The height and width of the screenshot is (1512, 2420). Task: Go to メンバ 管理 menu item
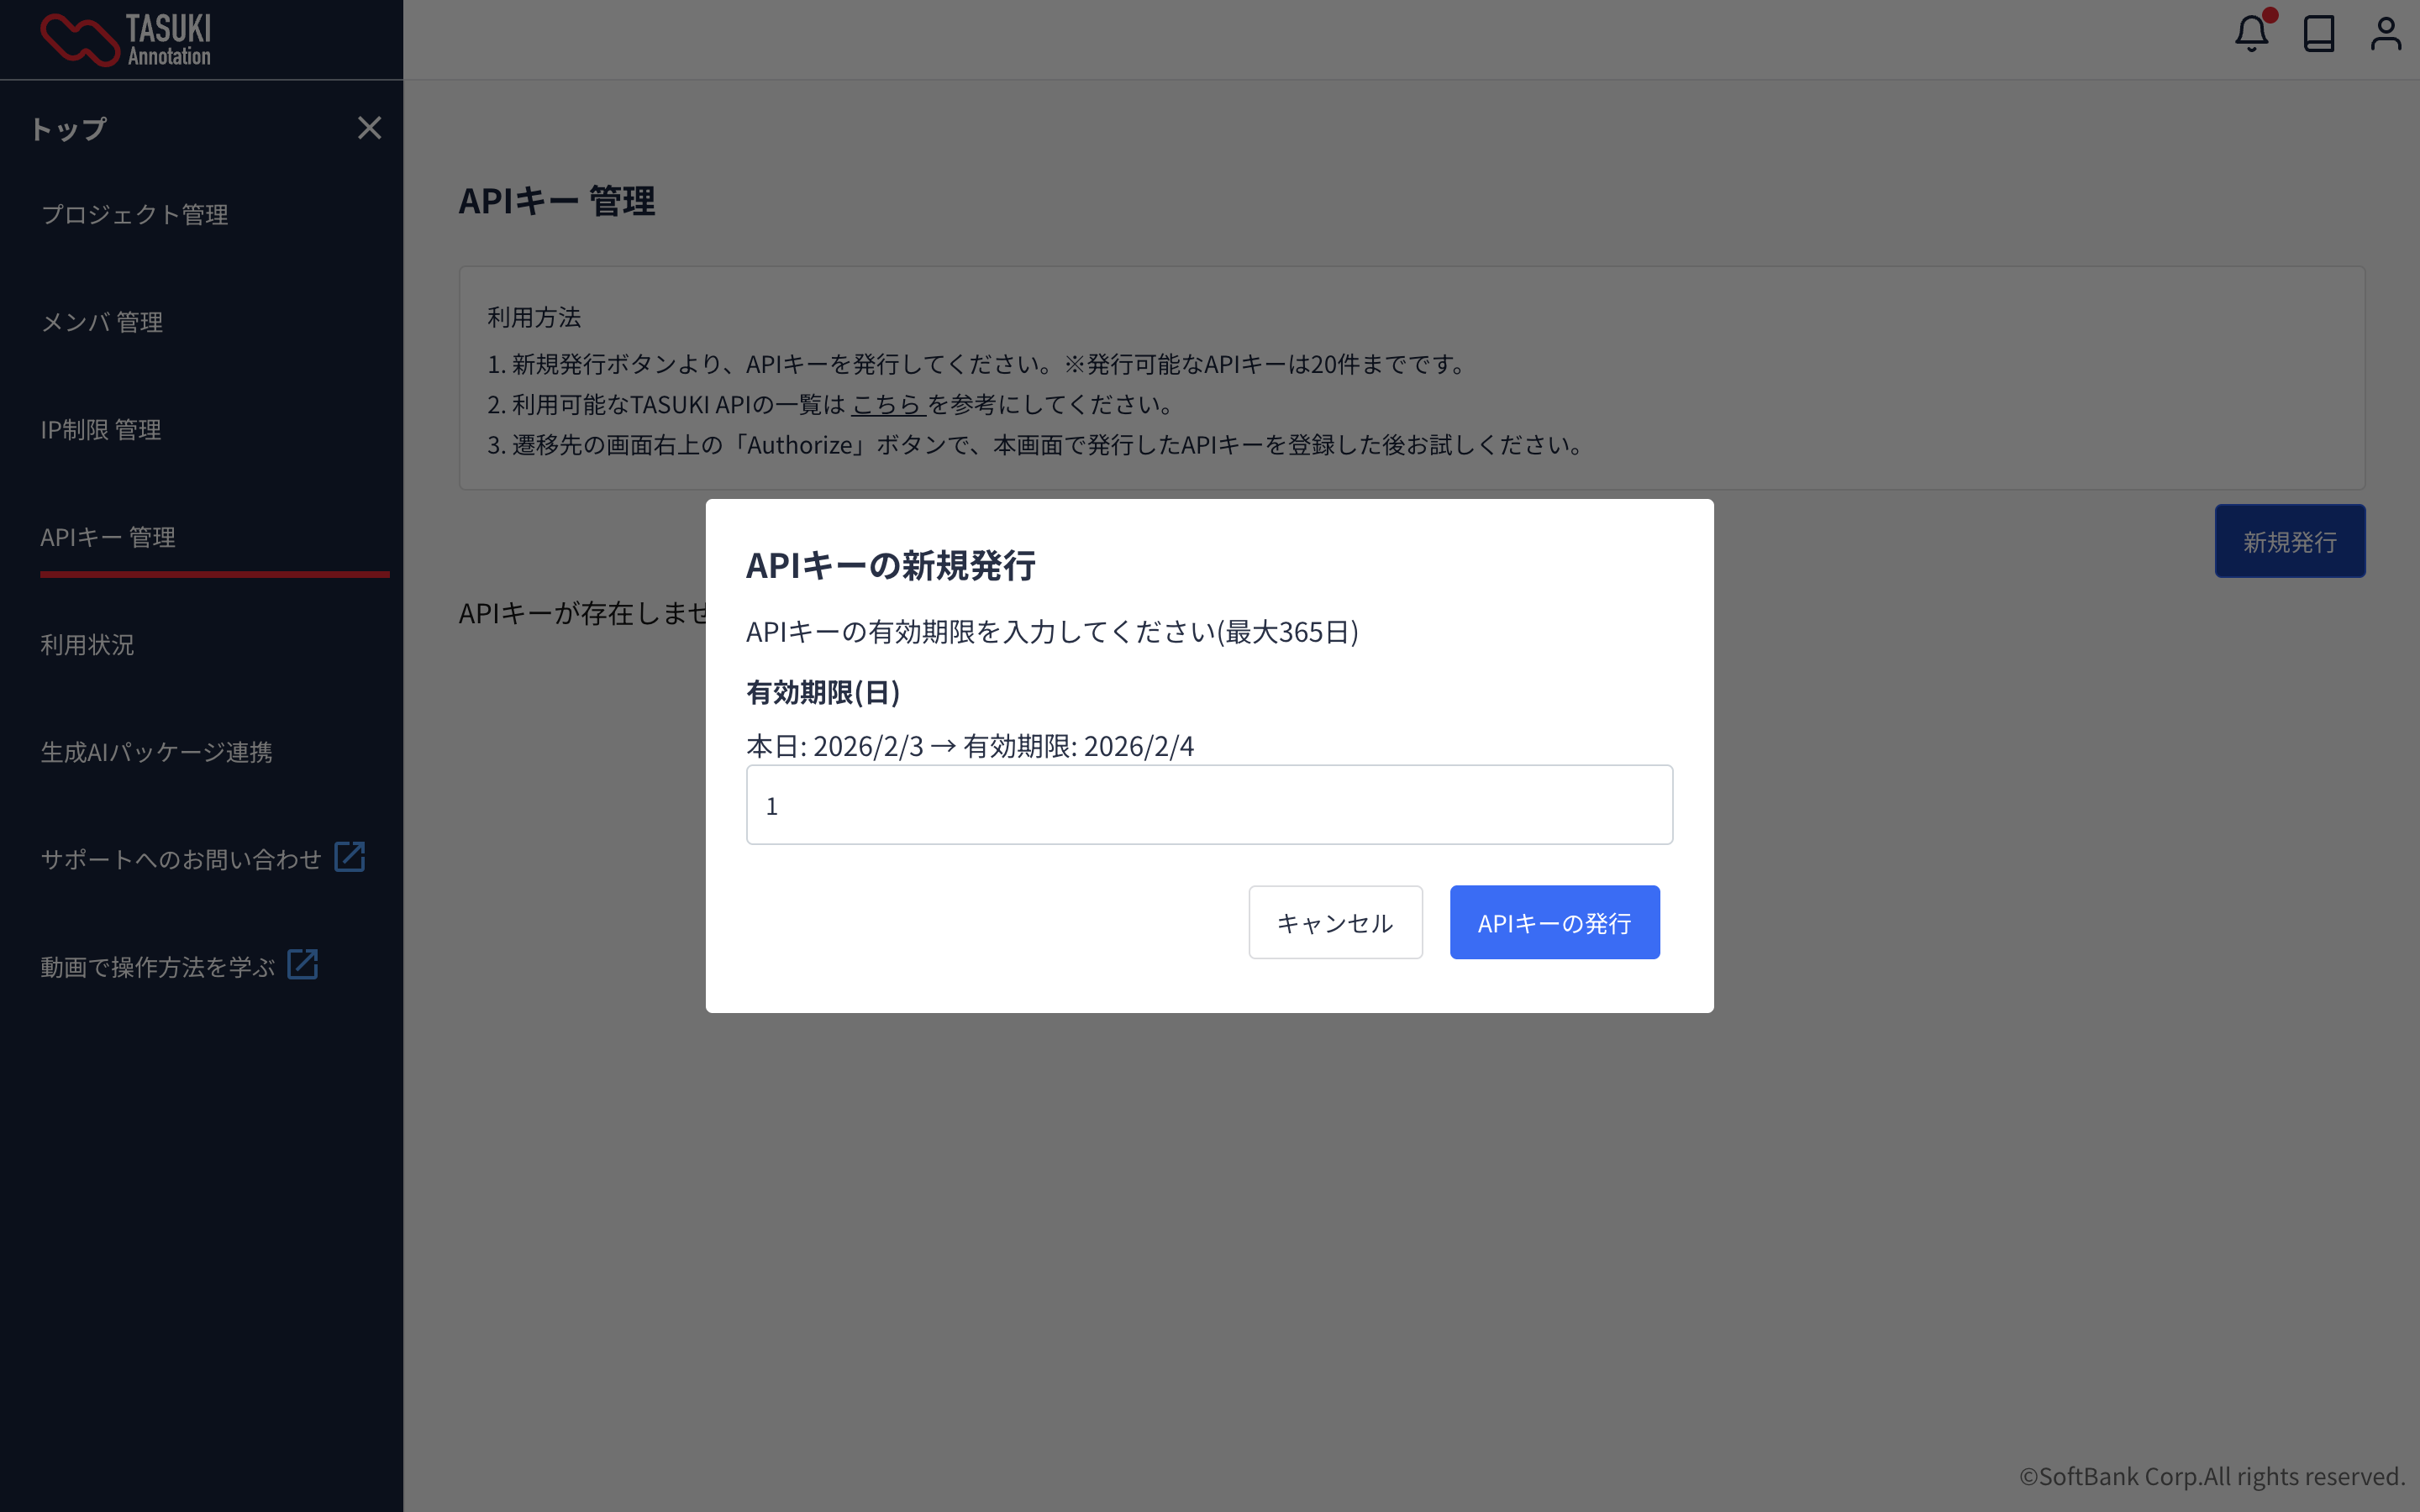pyautogui.click(x=102, y=322)
